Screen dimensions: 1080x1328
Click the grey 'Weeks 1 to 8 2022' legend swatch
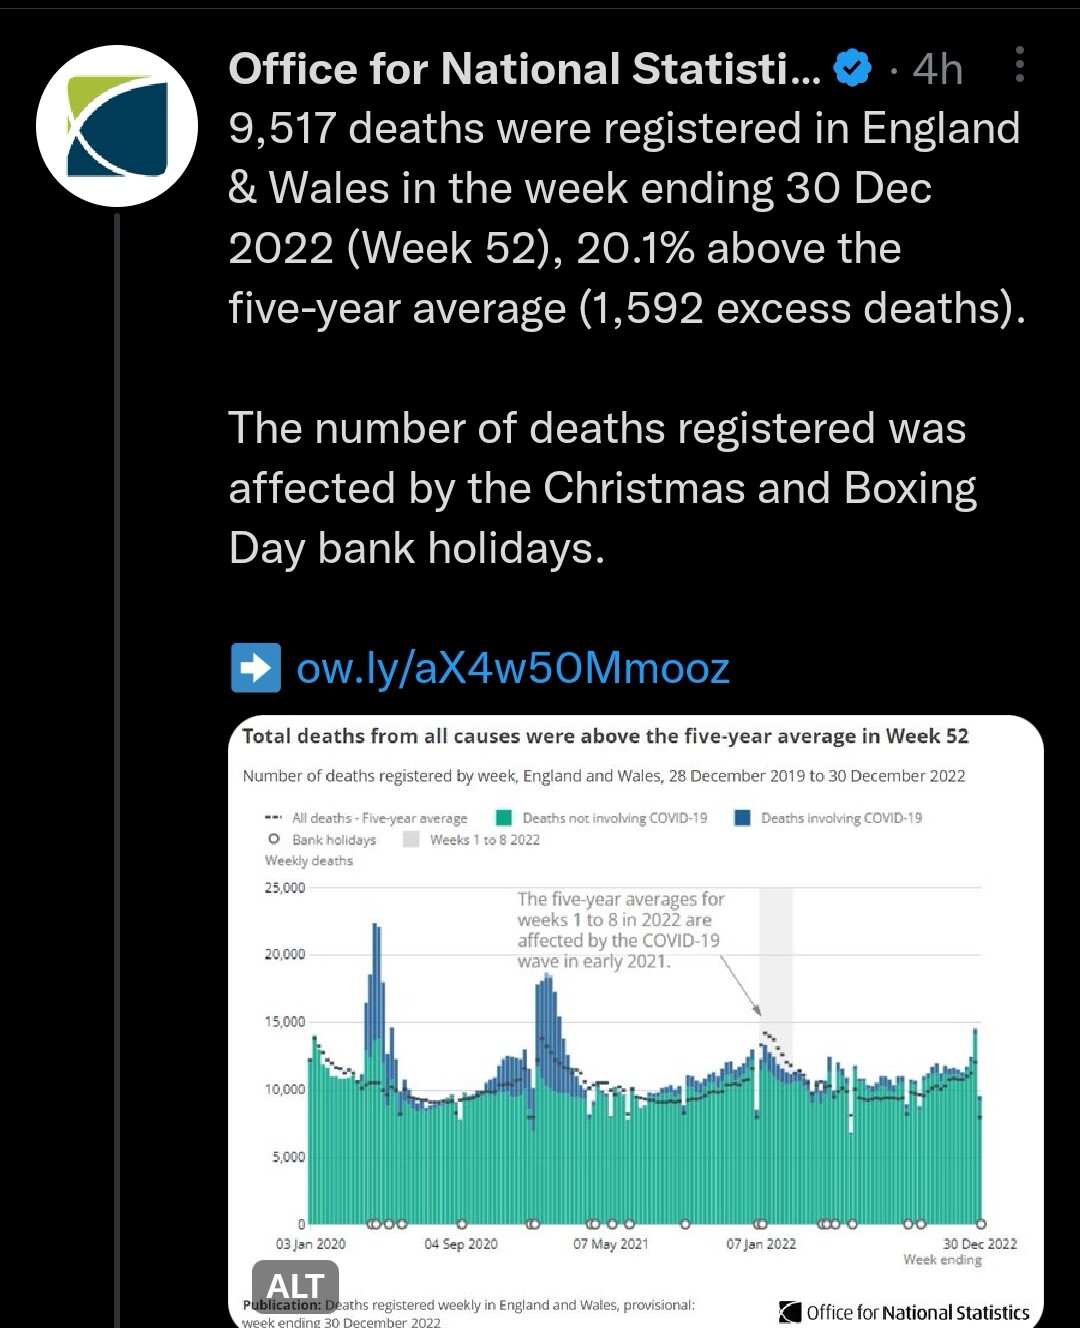(x=411, y=840)
